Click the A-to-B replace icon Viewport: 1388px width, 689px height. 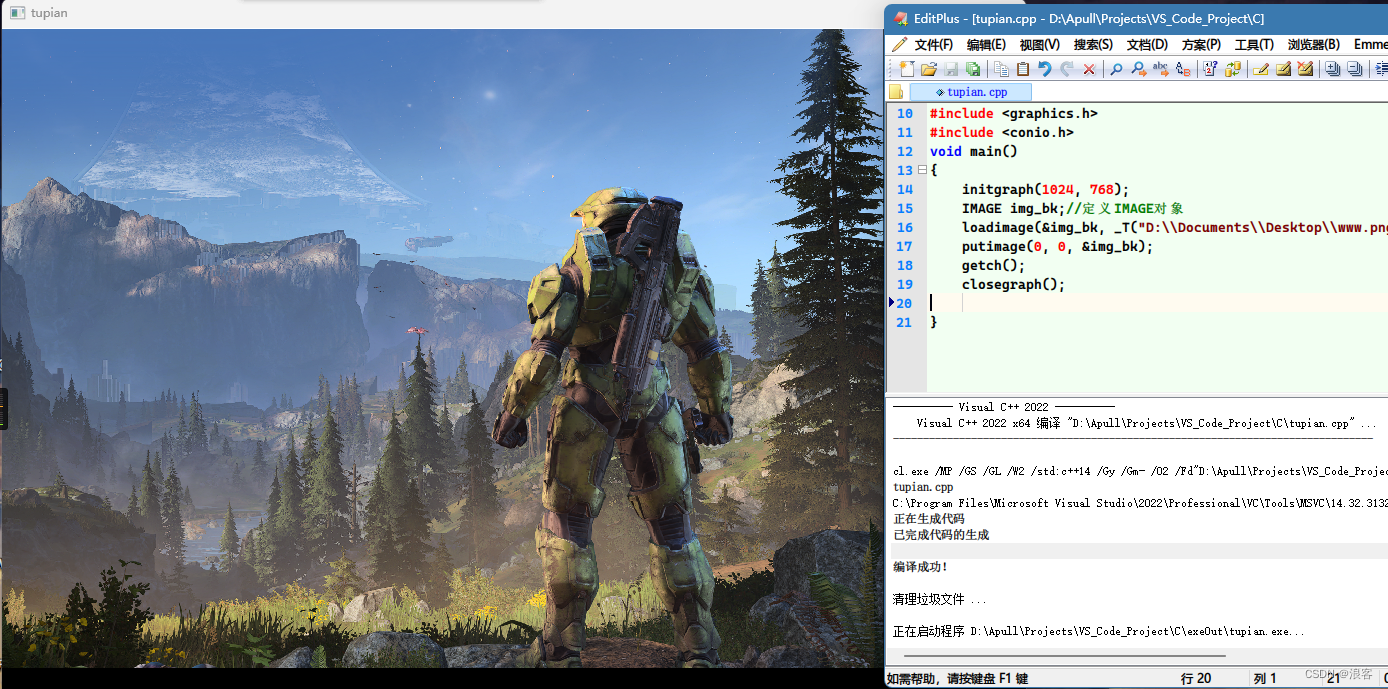(1183, 69)
